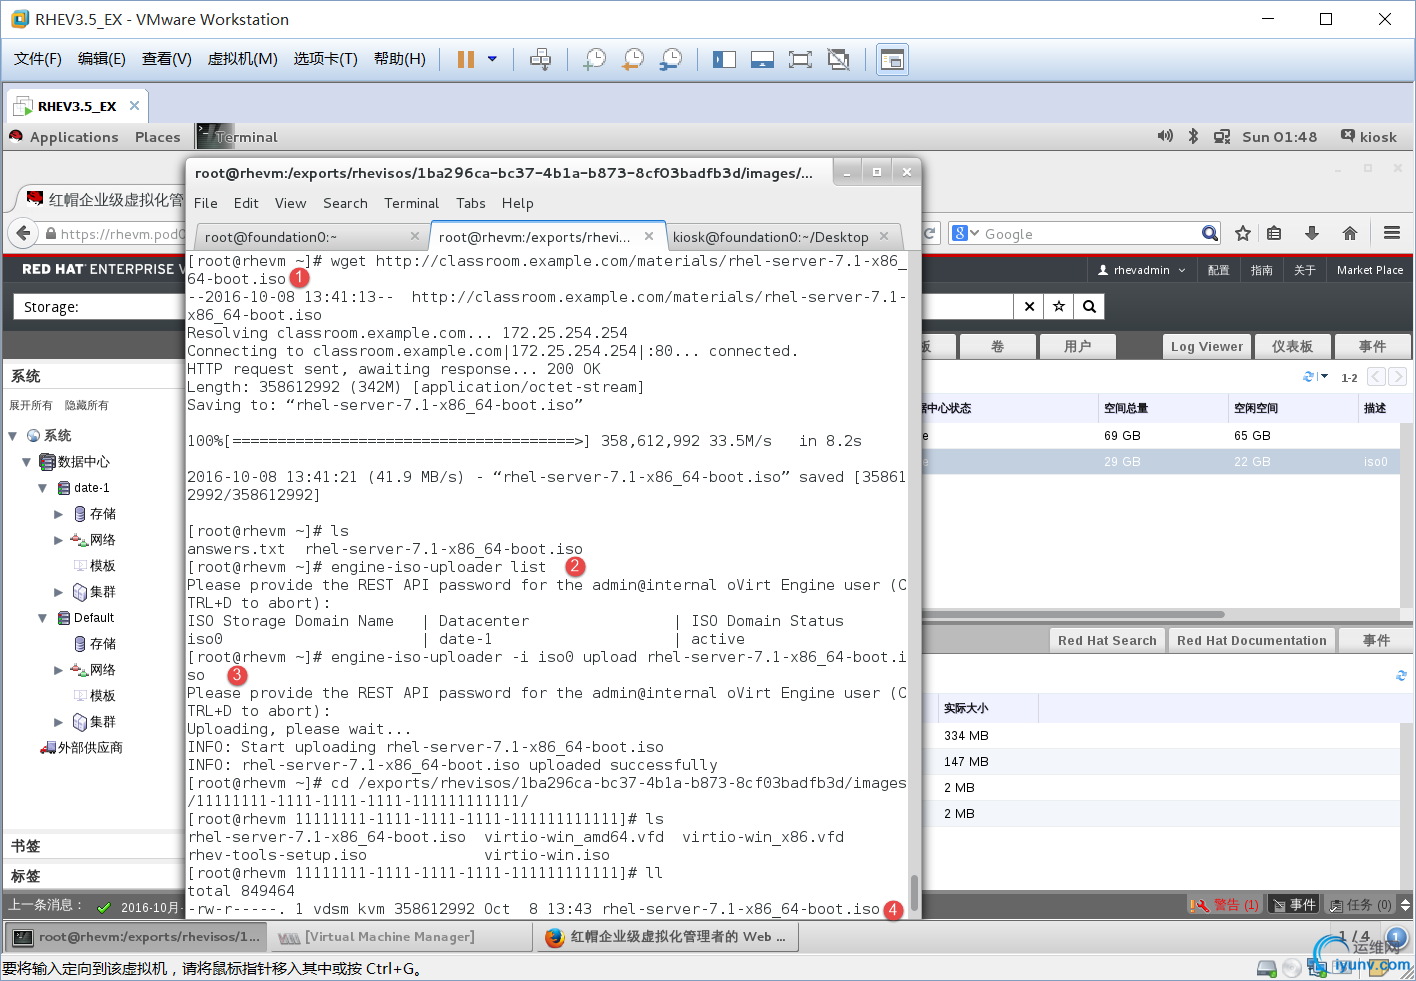The image size is (1416, 981).
Task: Click the Send Ctrl+Alt+Del toolbar icon
Action: 540,60
